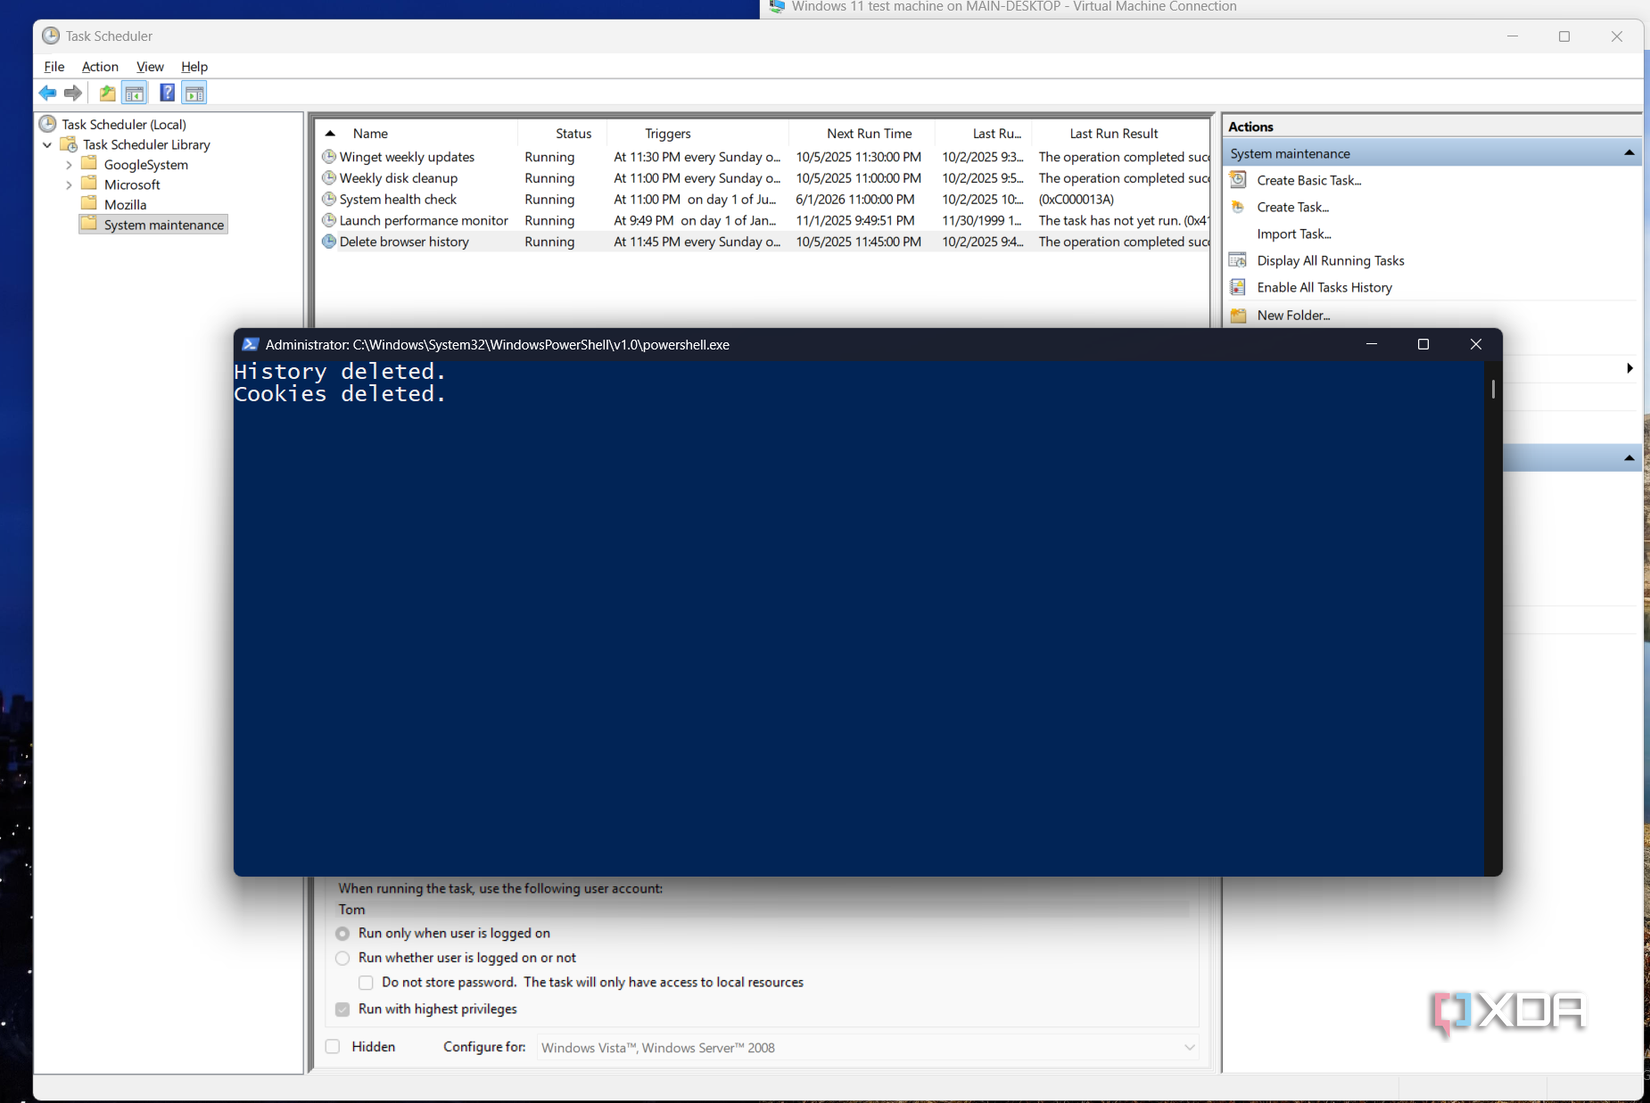This screenshot has height=1103, width=1650.
Task: Select Run only when user is logged on
Action: pos(342,933)
